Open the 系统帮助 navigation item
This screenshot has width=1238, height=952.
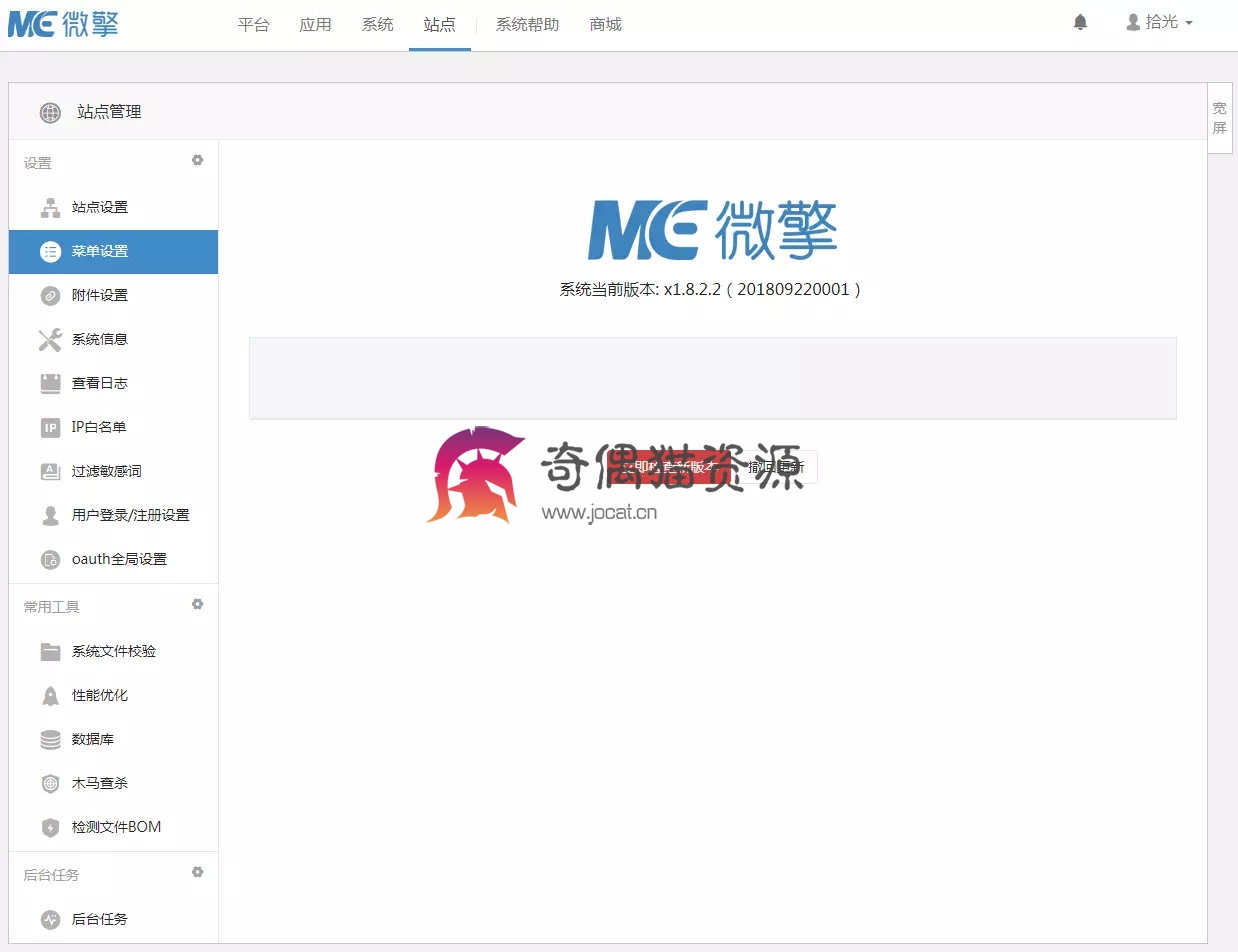coord(527,25)
